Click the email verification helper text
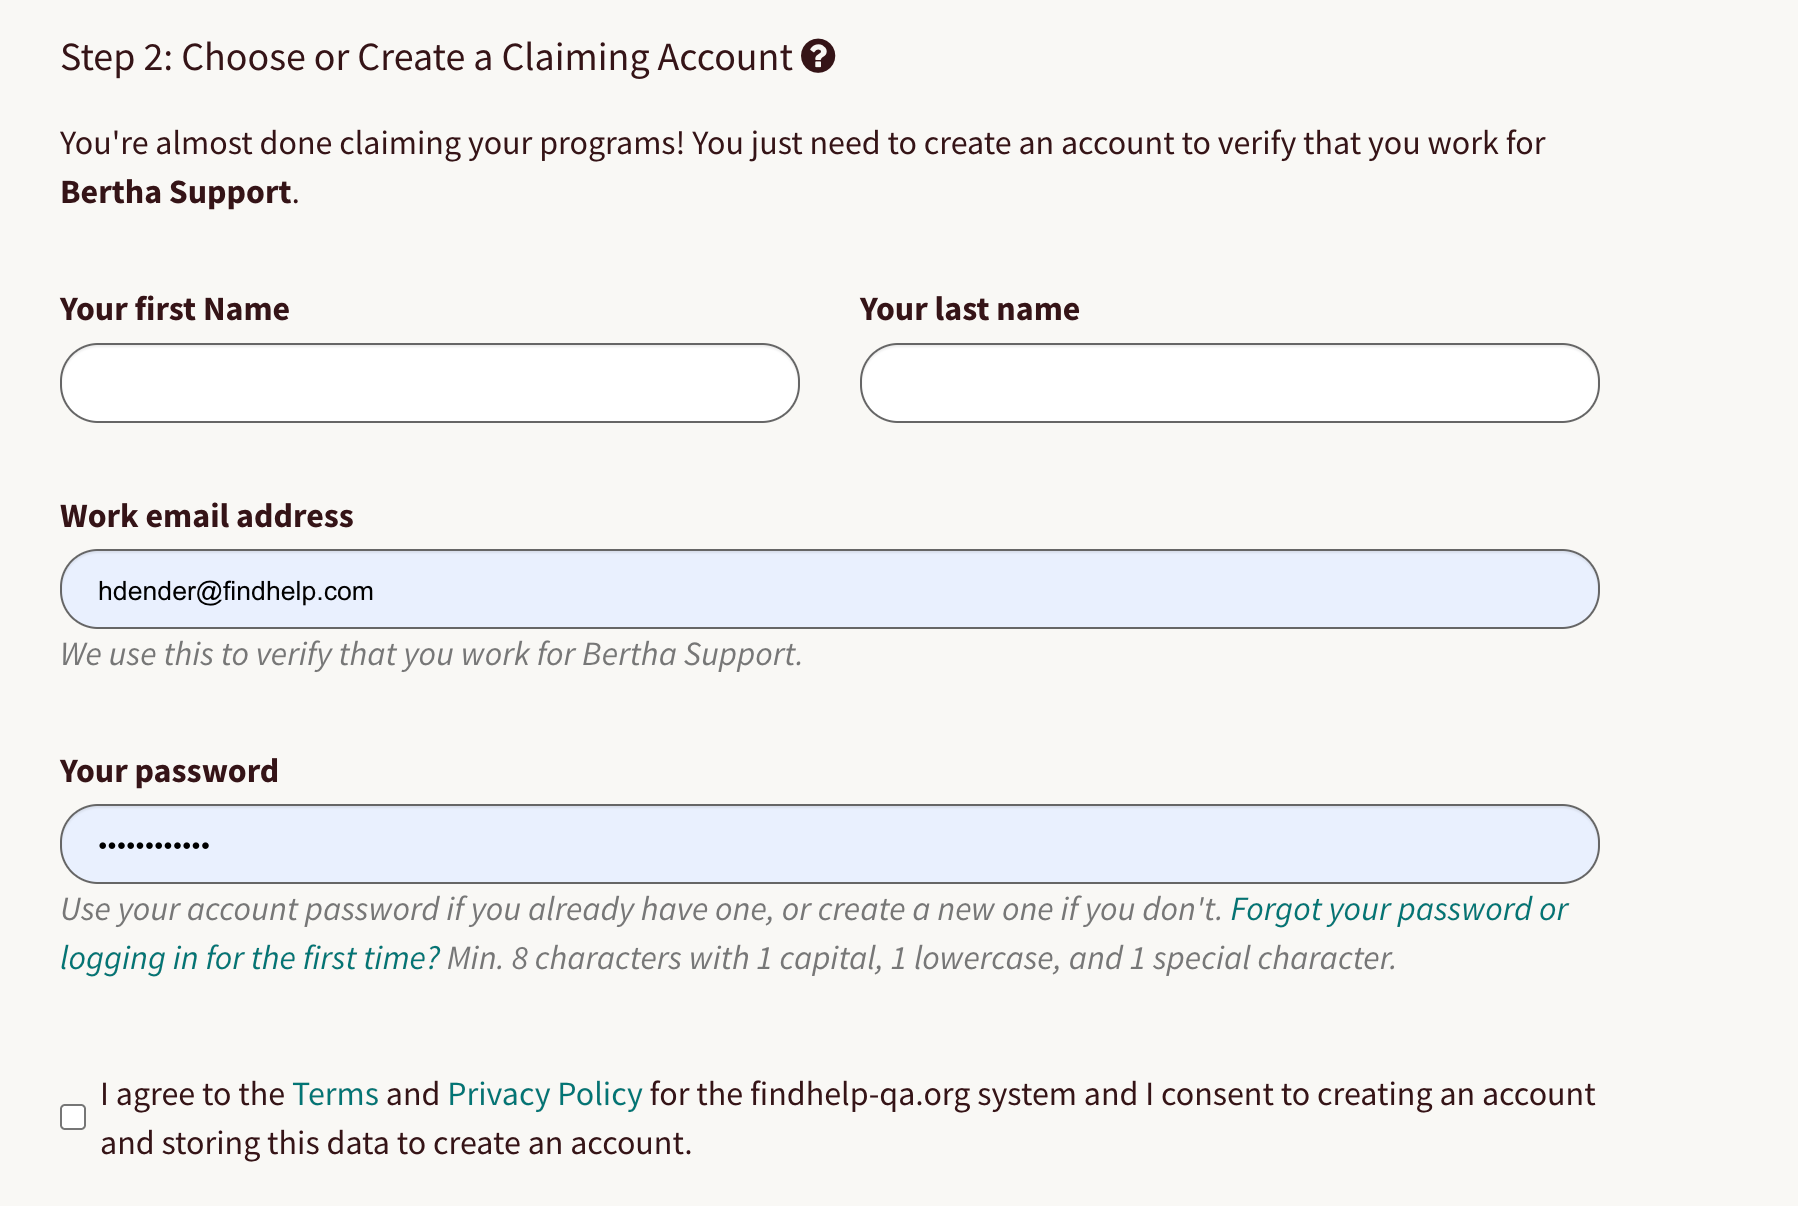The height and width of the screenshot is (1206, 1798). click(x=431, y=654)
